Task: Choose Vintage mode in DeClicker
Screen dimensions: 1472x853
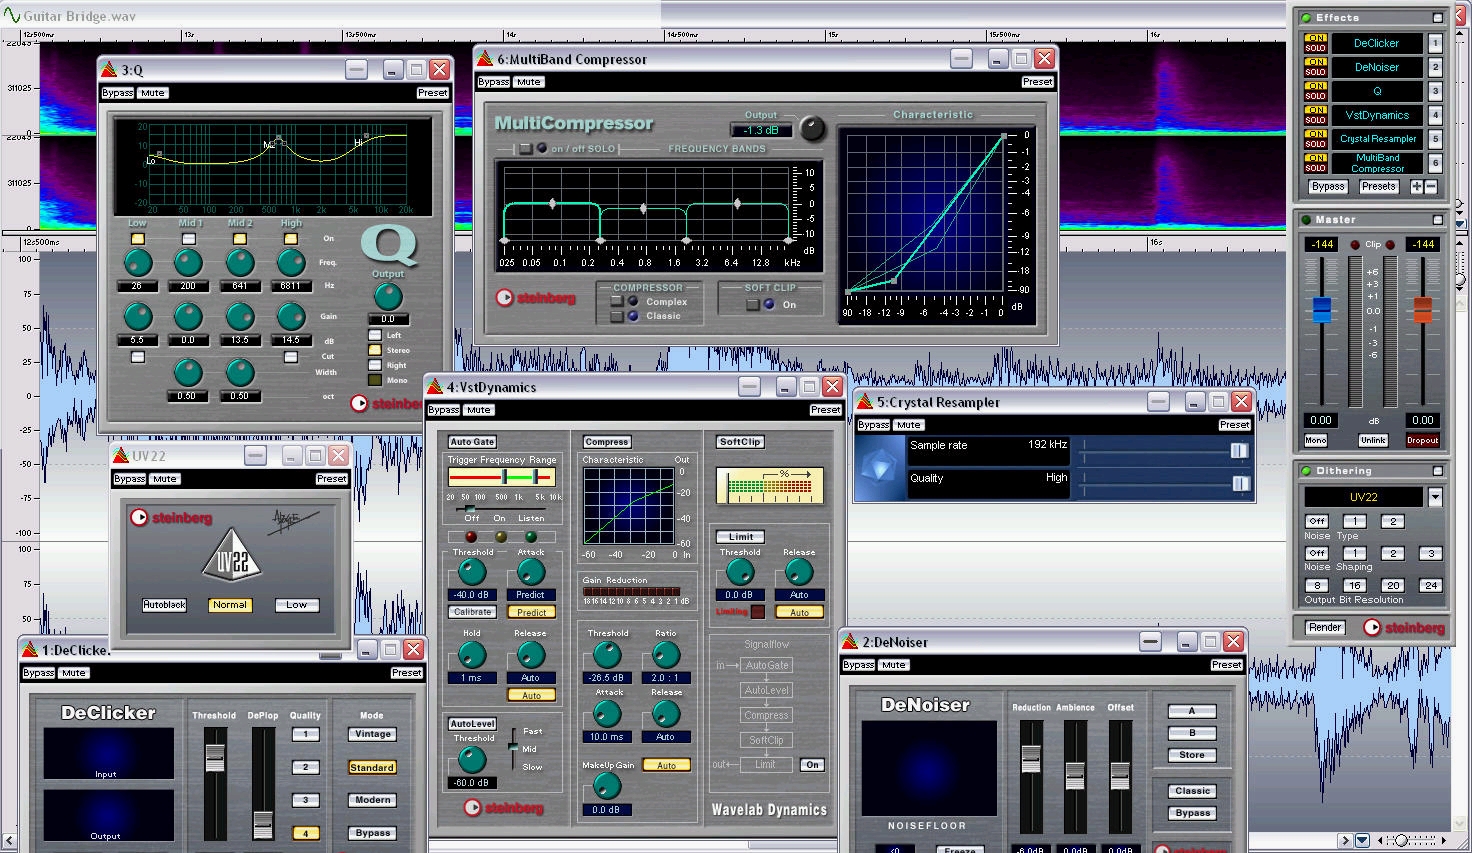Action: [373, 734]
